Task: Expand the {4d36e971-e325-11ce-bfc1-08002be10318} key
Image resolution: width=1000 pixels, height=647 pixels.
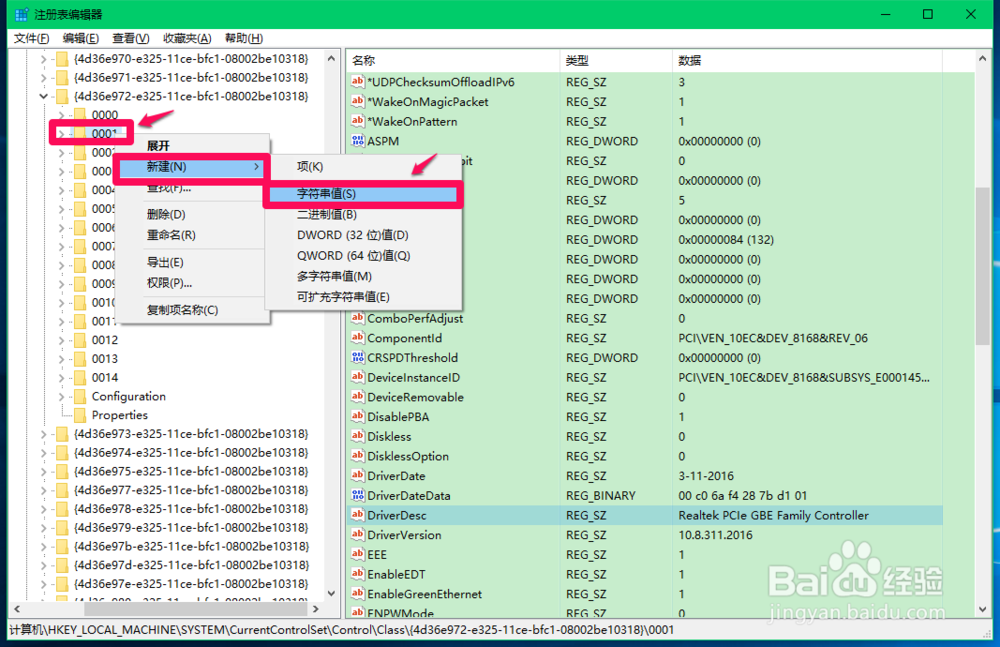Action: point(43,78)
